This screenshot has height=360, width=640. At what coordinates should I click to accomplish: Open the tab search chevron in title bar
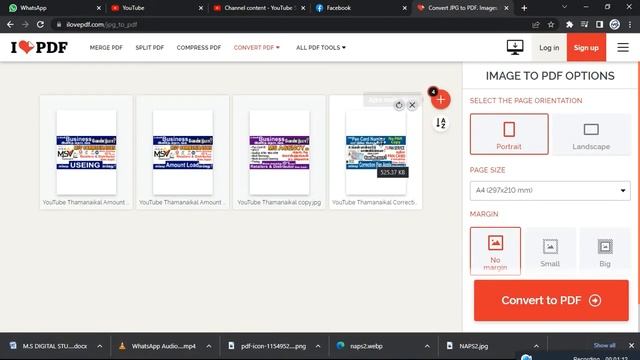(x=564, y=7)
